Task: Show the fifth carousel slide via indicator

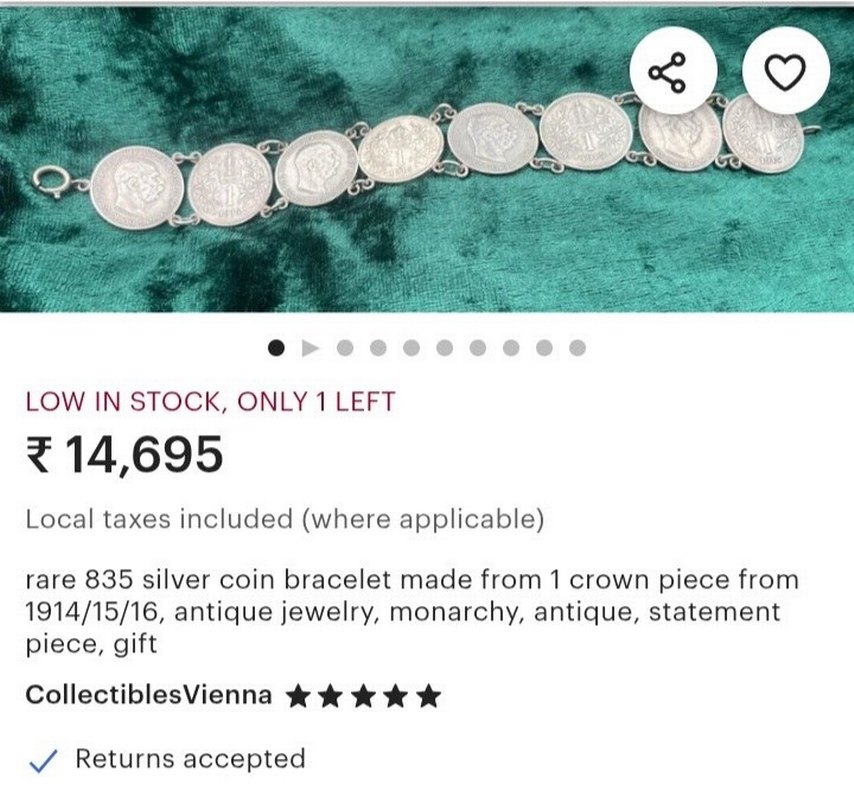Action: pyautogui.click(x=411, y=348)
